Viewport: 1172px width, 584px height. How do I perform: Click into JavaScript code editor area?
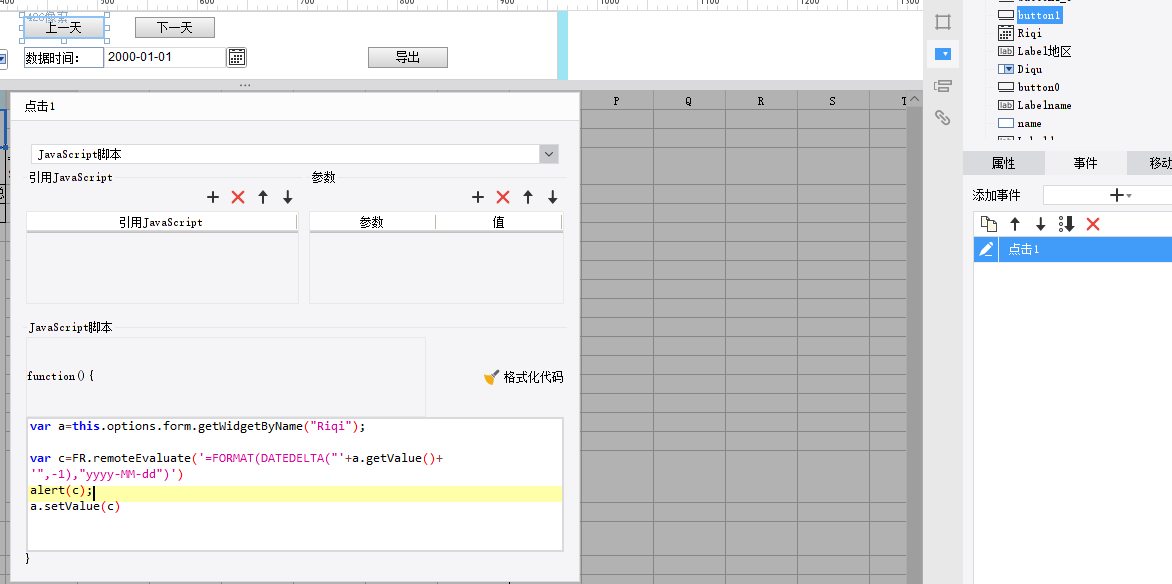[x=294, y=485]
